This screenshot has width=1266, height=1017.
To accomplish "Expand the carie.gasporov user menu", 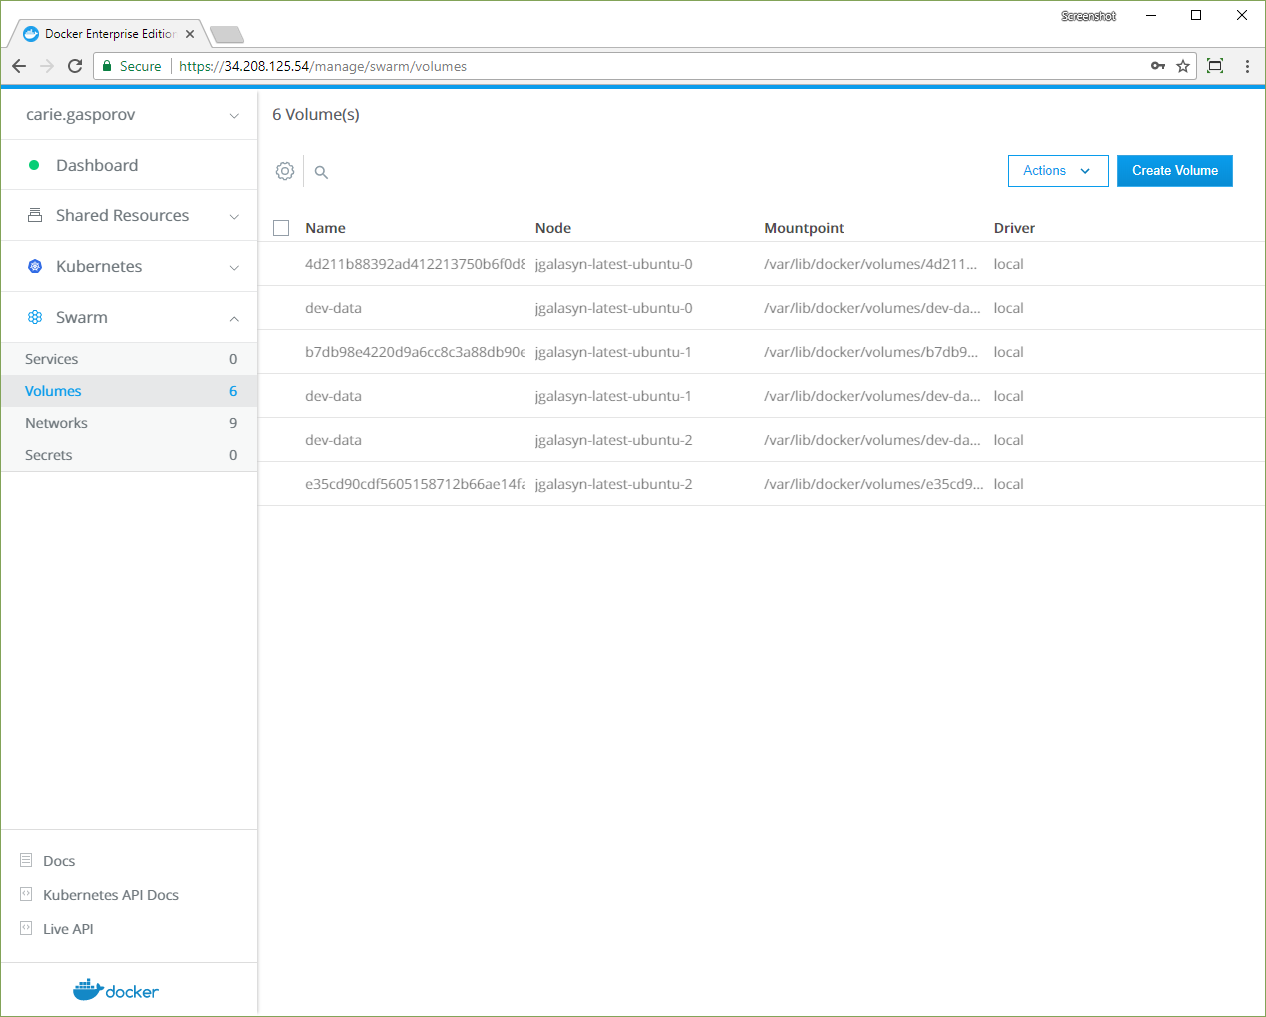I will tap(234, 115).
